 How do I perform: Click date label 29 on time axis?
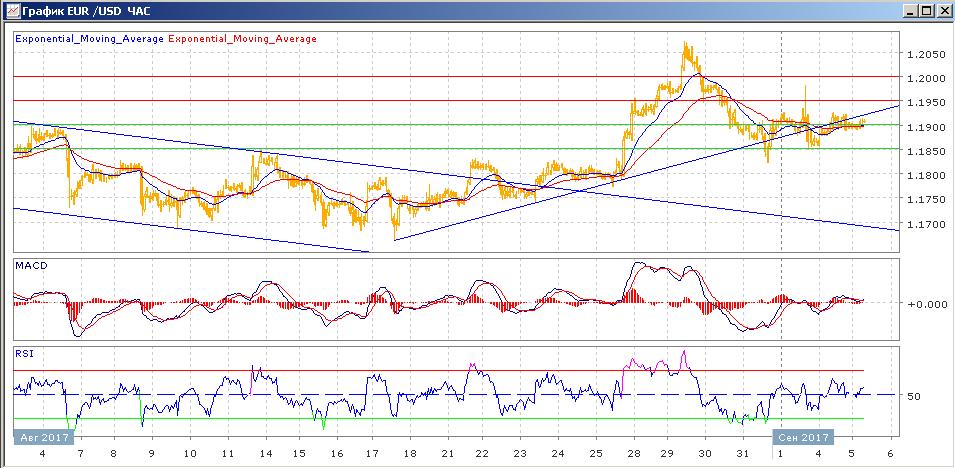[667, 454]
